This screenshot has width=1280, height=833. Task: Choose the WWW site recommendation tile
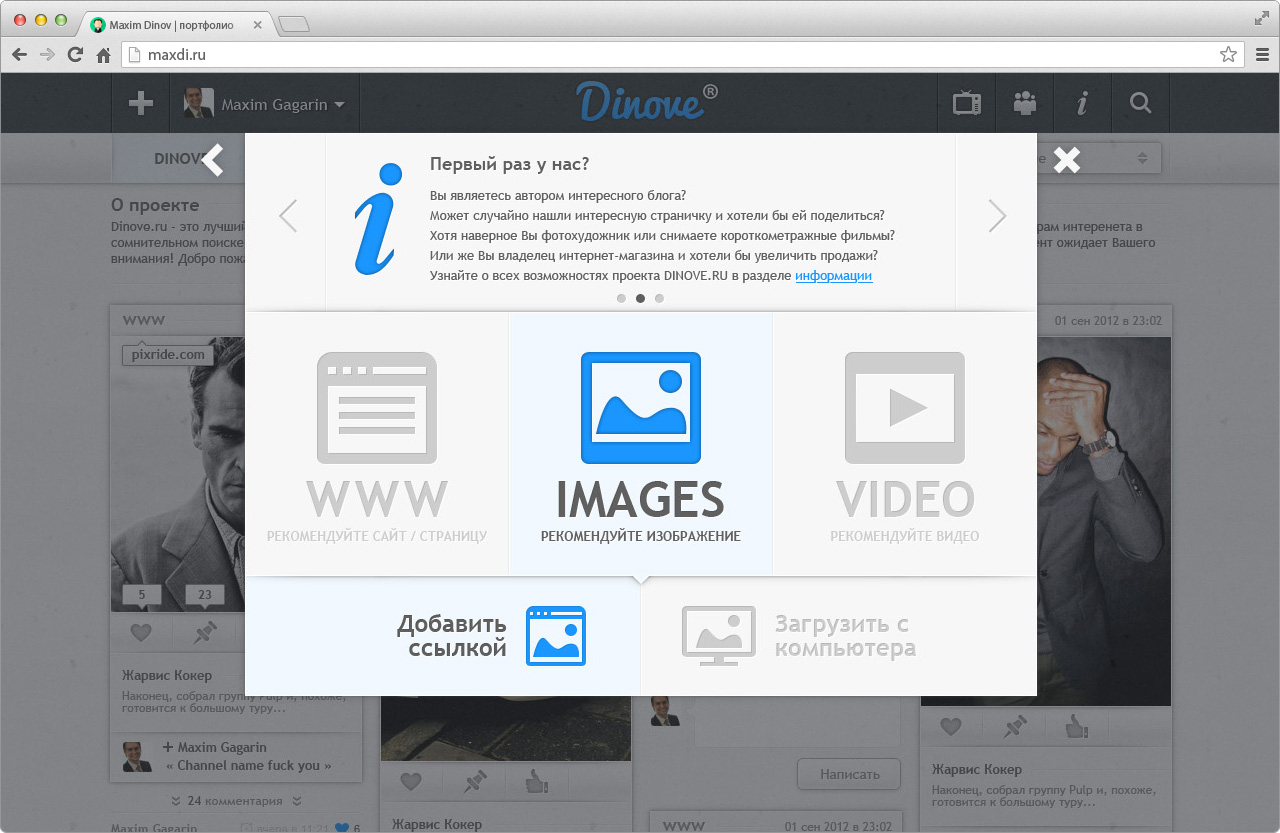coord(377,444)
